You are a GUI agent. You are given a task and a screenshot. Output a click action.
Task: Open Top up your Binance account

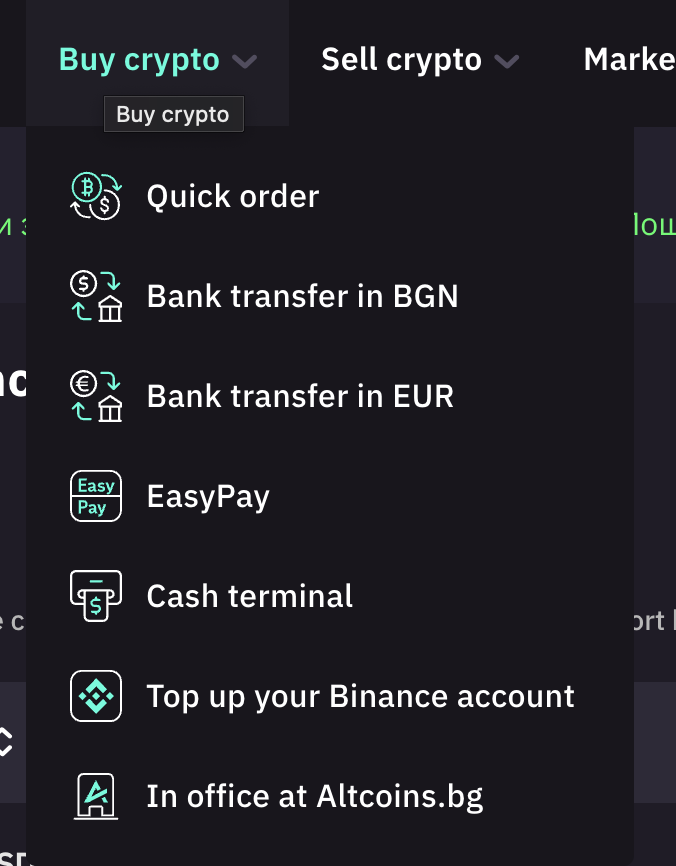(360, 696)
